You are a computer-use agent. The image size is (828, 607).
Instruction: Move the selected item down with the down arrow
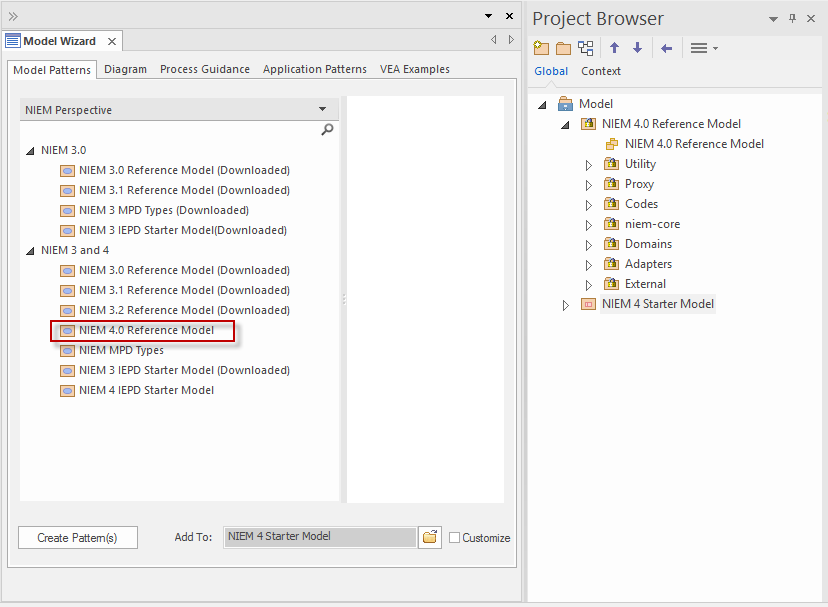pos(637,48)
